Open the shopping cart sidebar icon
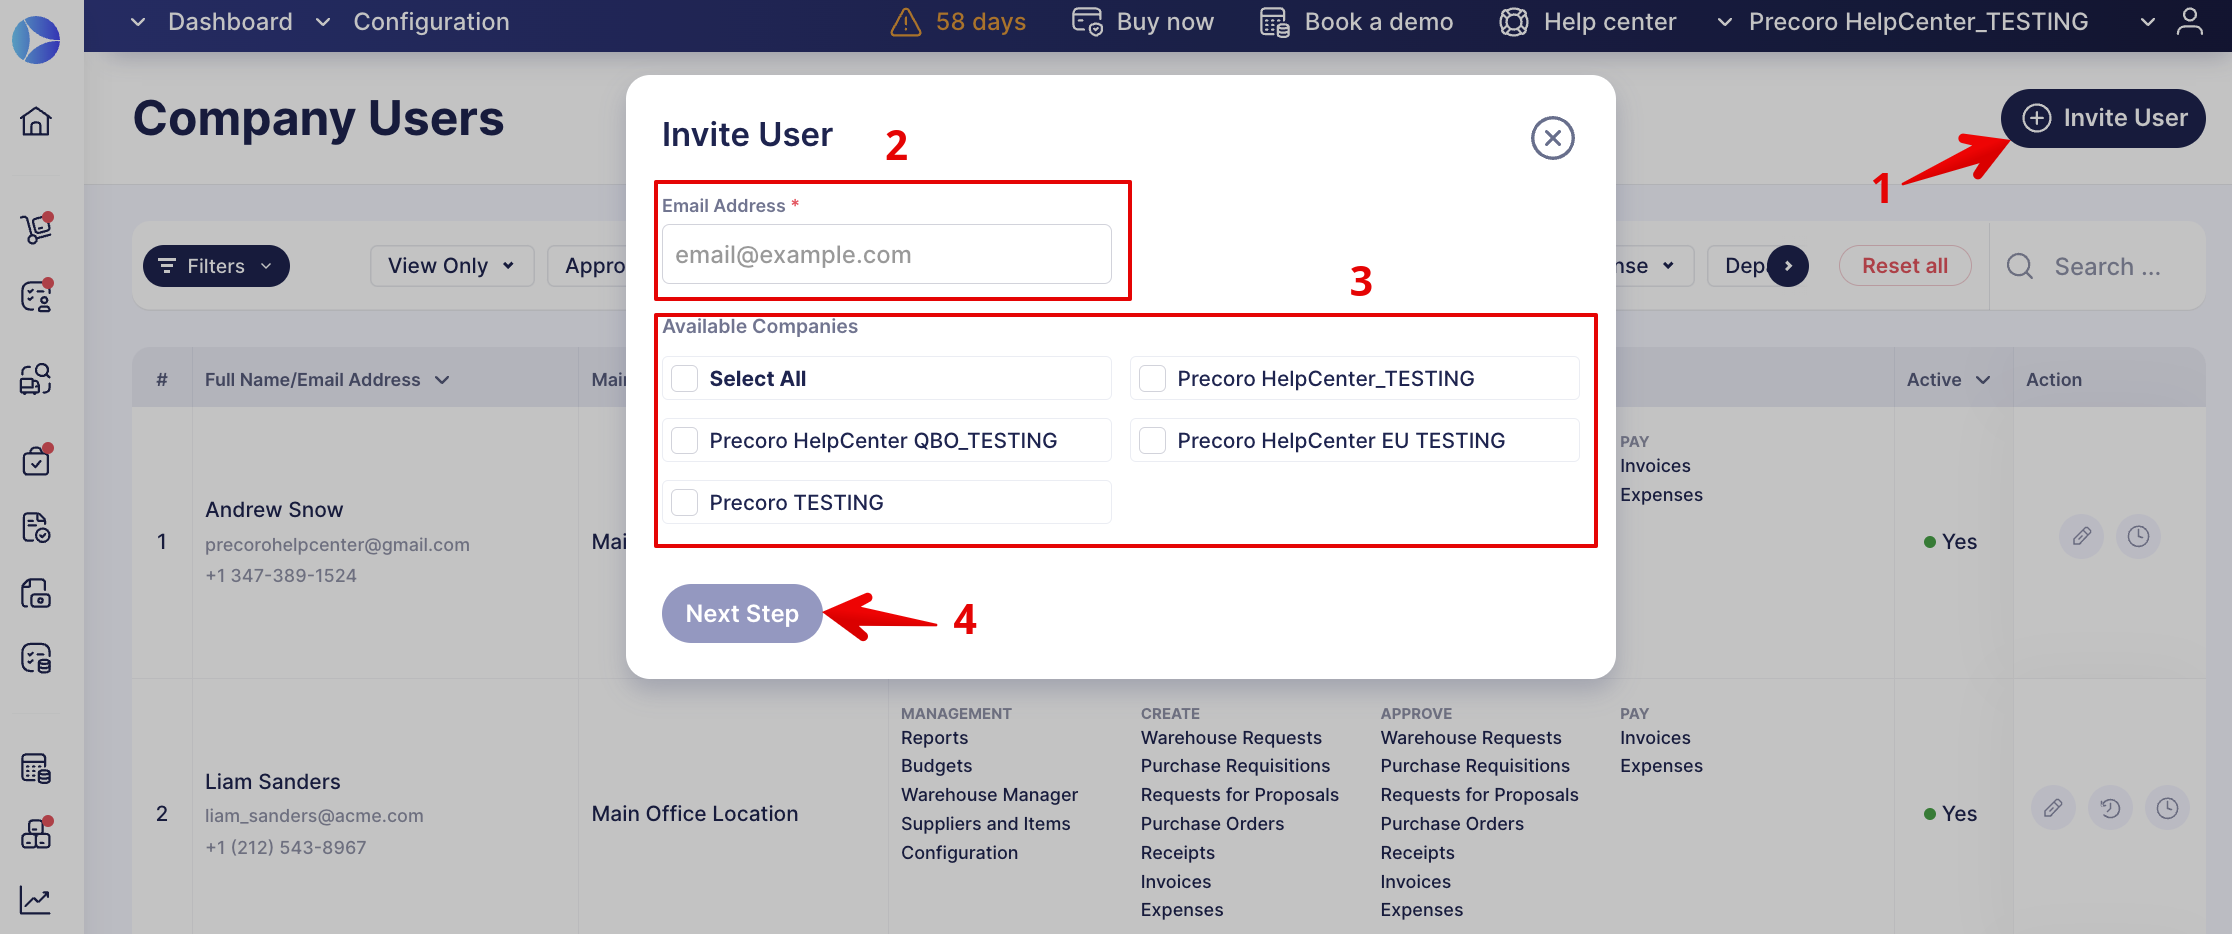The height and width of the screenshot is (934, 2232). pyautogui.click(x=36, y=229)
